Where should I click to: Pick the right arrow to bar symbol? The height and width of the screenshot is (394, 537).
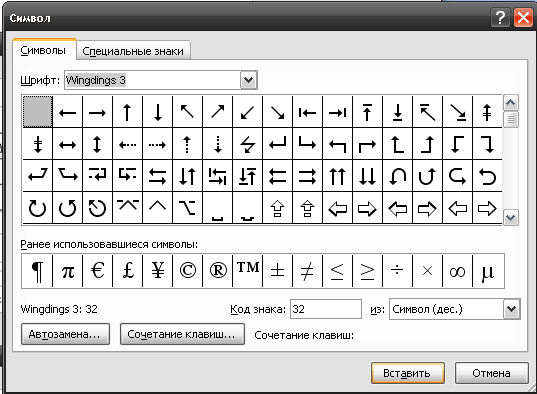click(337, 112)
